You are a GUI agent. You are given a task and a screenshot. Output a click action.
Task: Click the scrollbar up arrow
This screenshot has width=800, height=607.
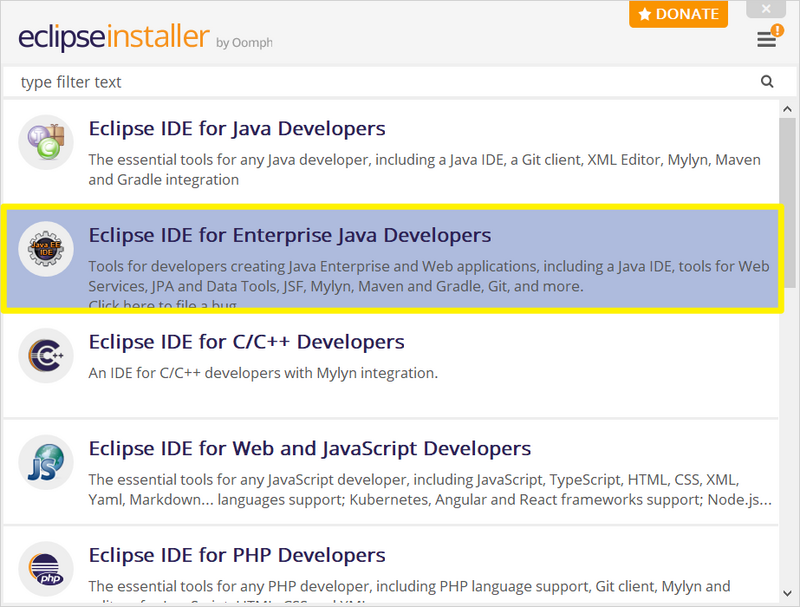pyautogui.click(x=787, y=107)
